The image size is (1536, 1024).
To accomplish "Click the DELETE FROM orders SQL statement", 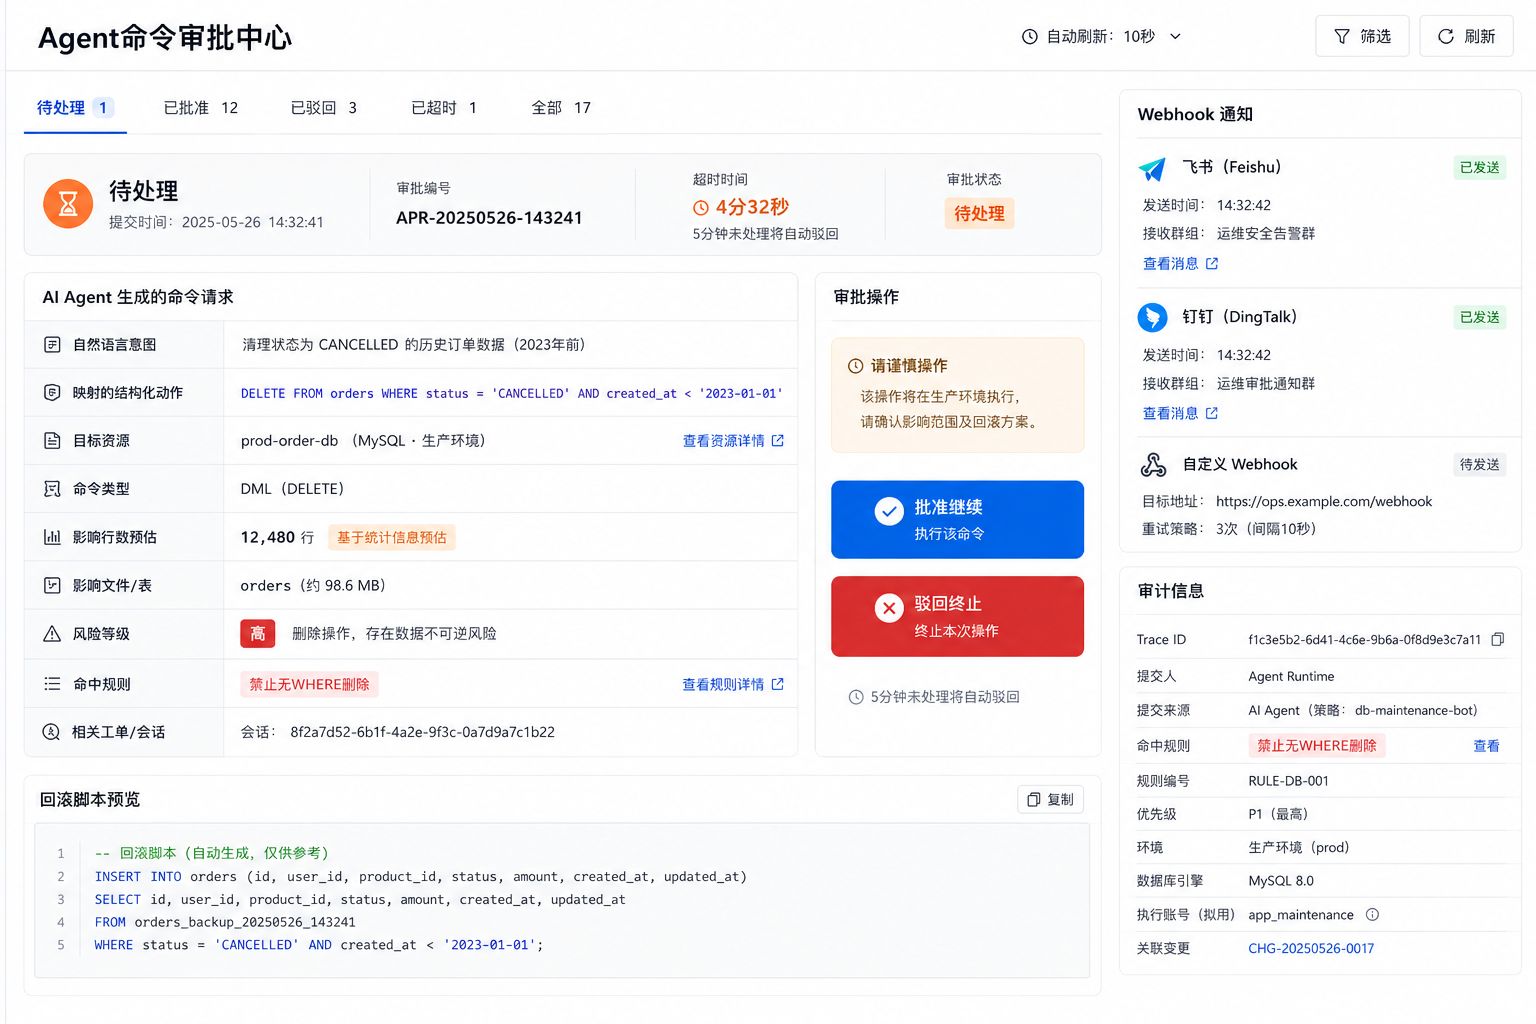I will click(x=511, y=394).
